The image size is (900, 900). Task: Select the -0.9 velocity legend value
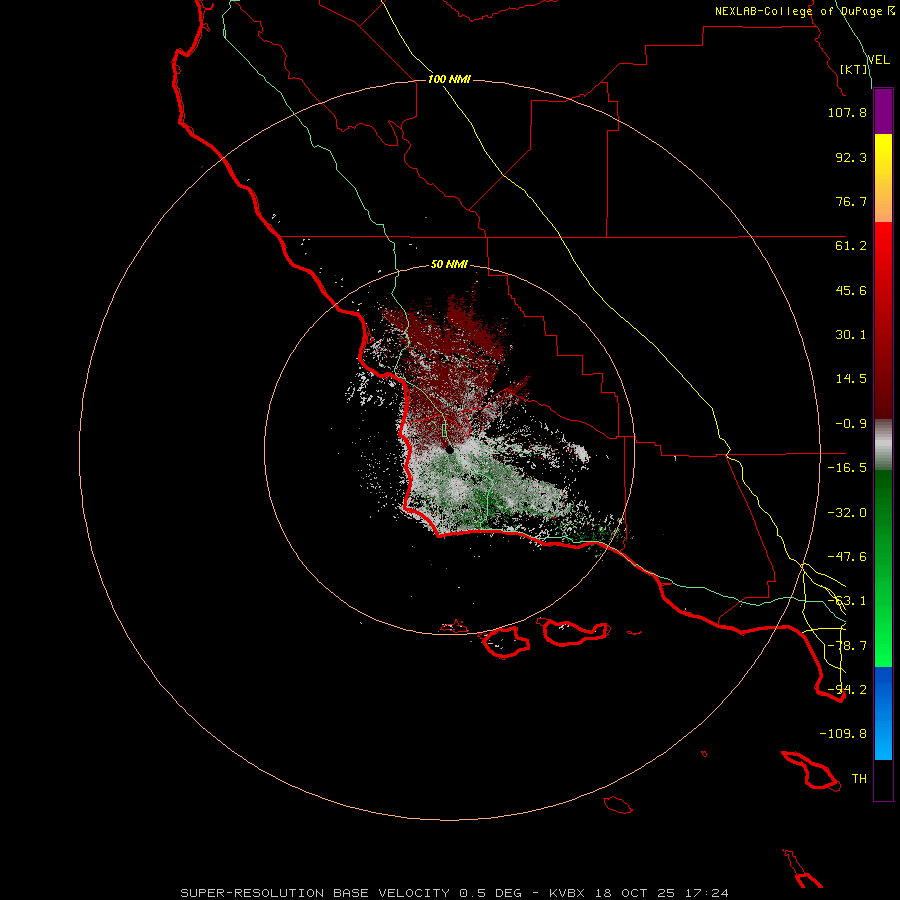(851, 424)
